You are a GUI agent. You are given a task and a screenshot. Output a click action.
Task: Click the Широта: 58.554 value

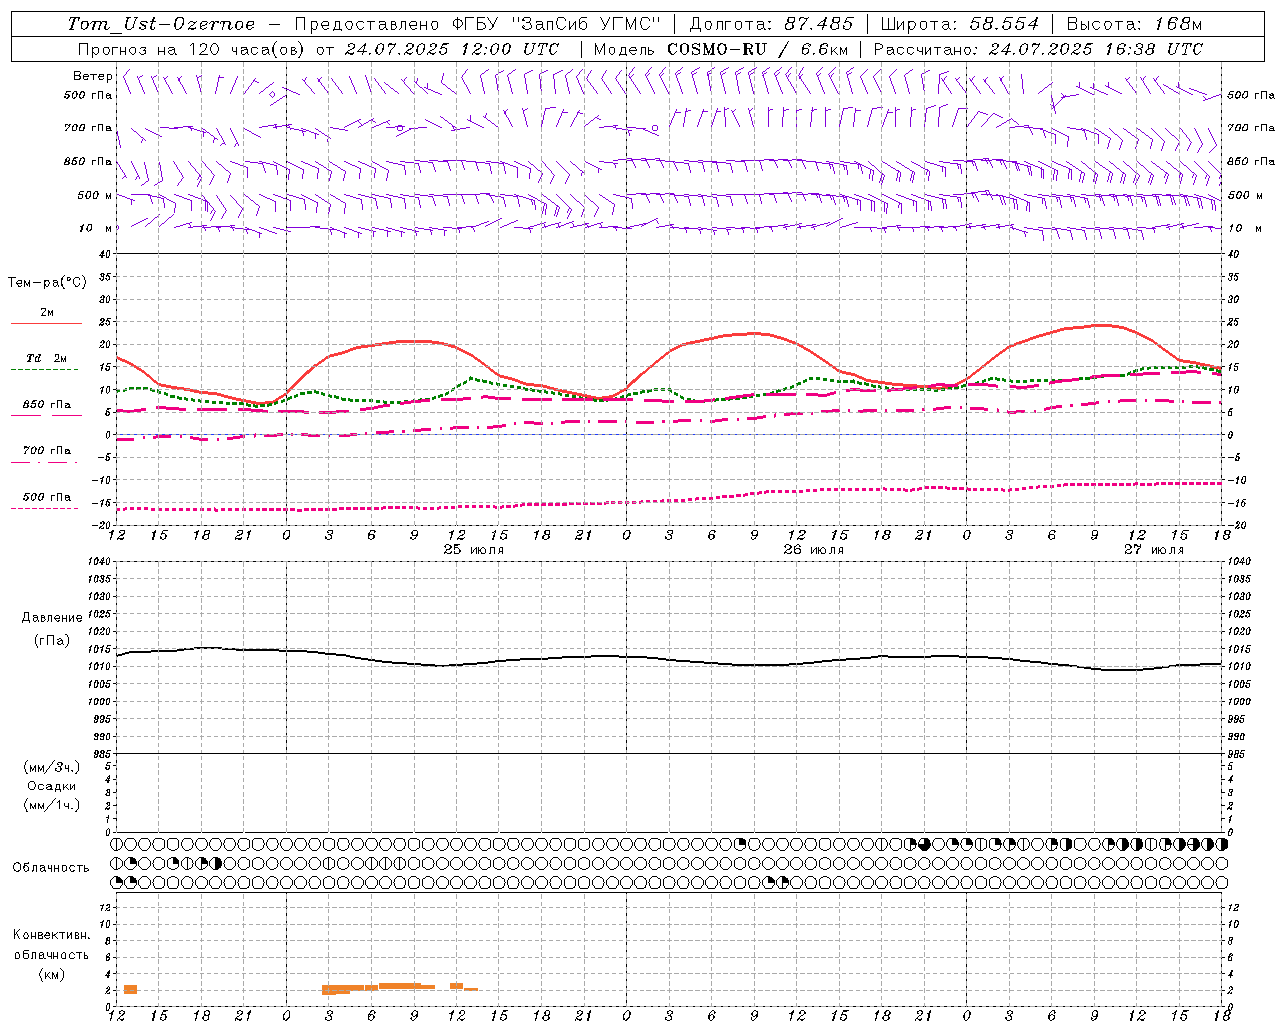pyautogui.click(x=959, y=24)
